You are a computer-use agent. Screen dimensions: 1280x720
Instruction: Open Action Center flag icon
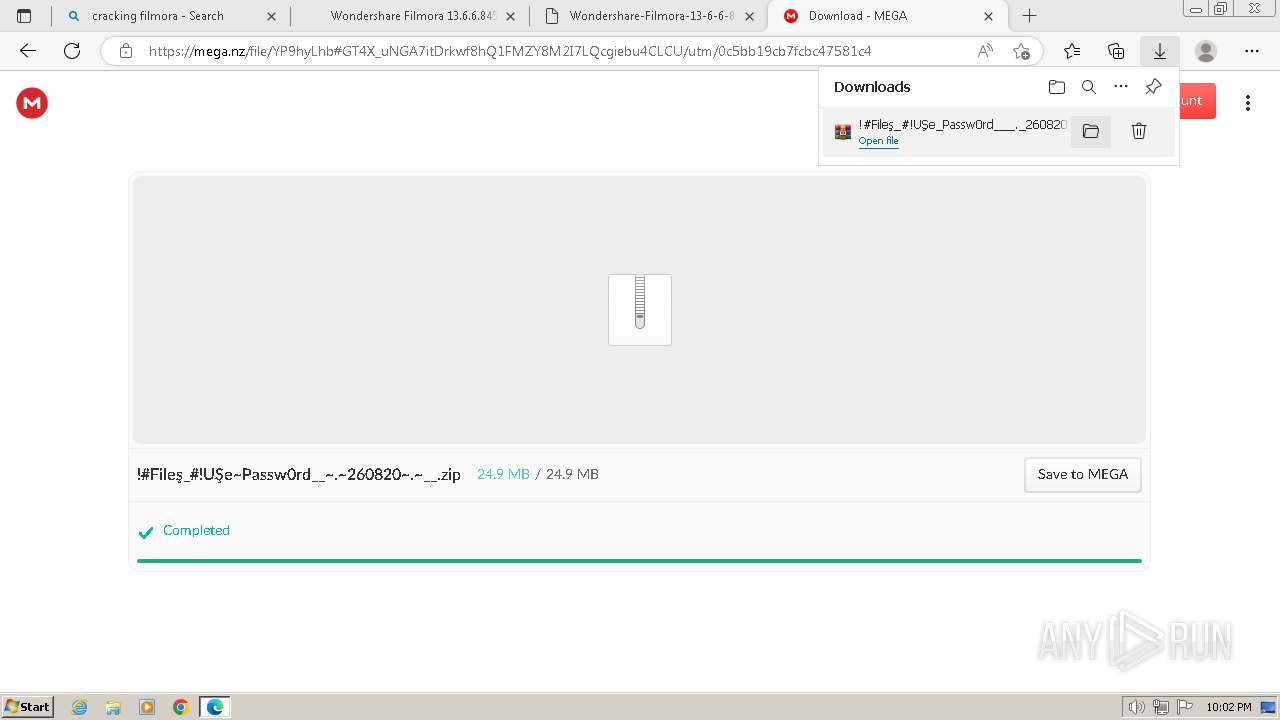coord(1185,707)
